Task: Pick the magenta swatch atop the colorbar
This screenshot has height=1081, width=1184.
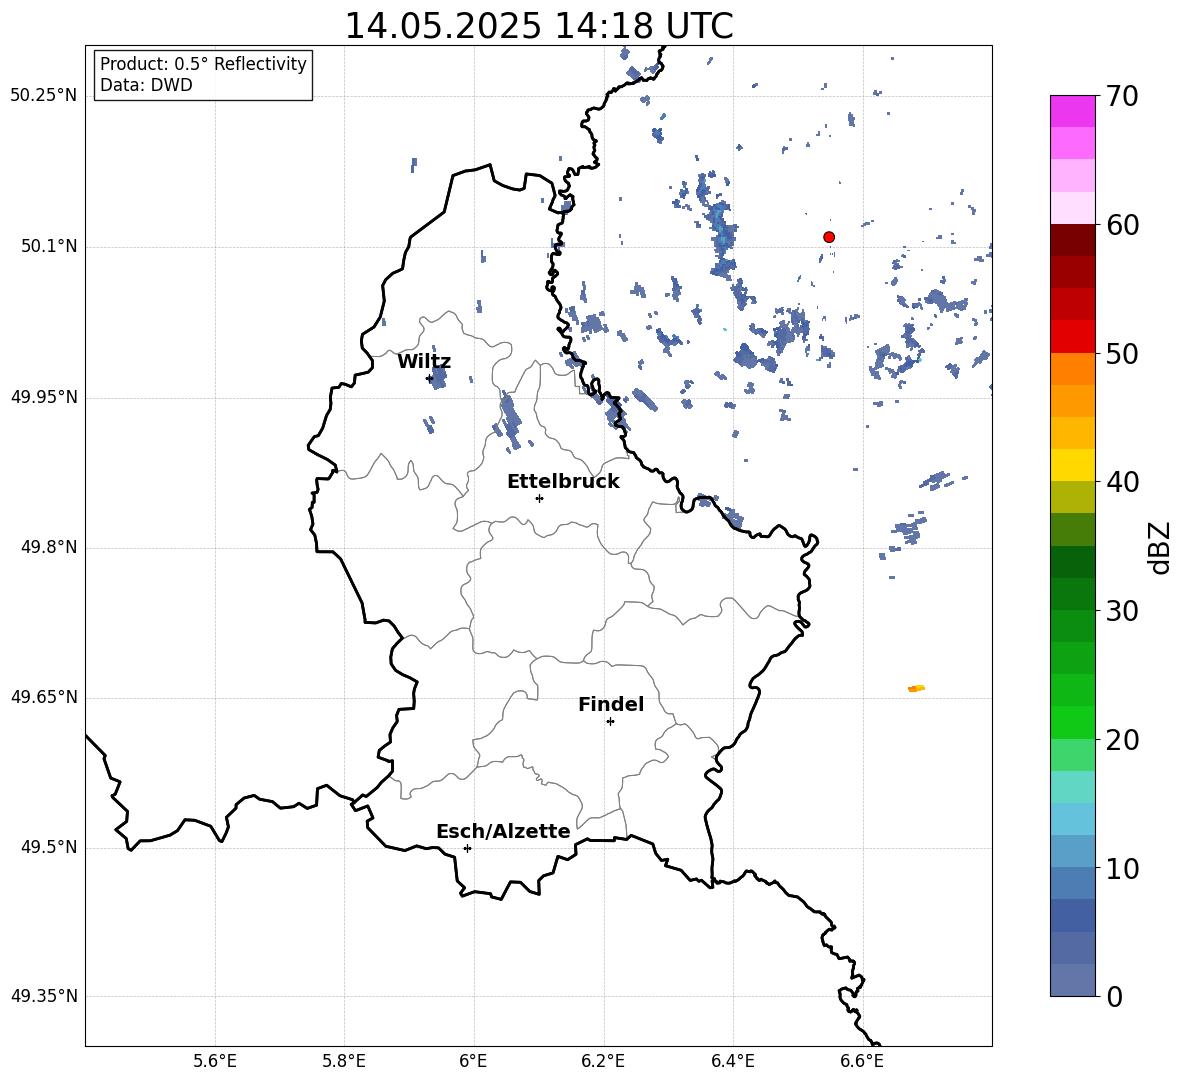Action: click(x=1073, y=112)
